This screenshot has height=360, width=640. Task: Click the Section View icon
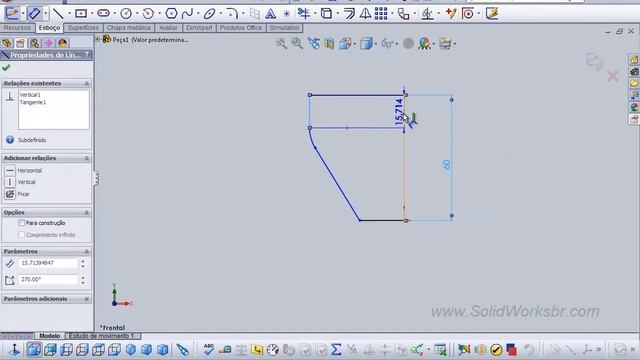(x=329, y=43)
